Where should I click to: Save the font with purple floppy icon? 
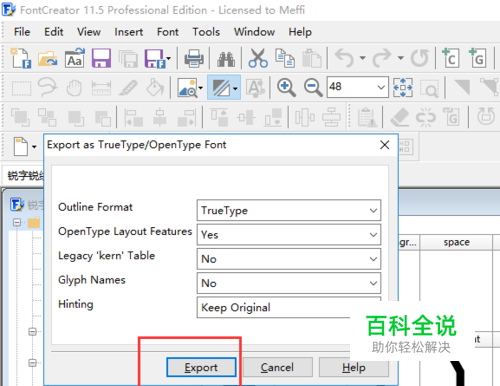(x=101, y=58)
